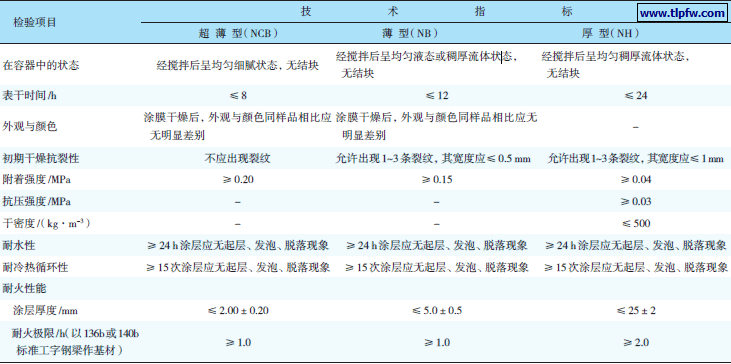731x364 pixels.
Task: Click the ≤ 12 value cell
Action: click(436, 96)
